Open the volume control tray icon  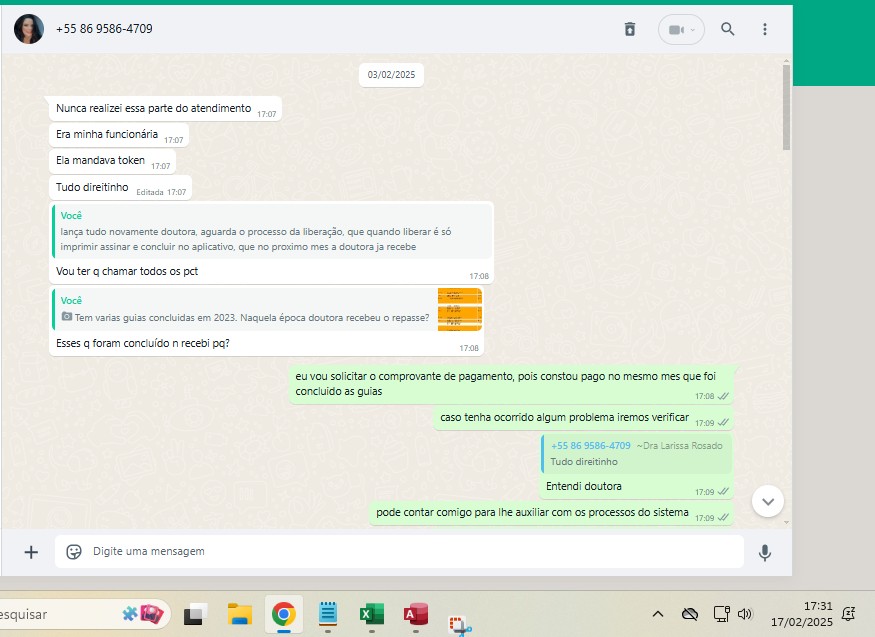tap(745, 614)
